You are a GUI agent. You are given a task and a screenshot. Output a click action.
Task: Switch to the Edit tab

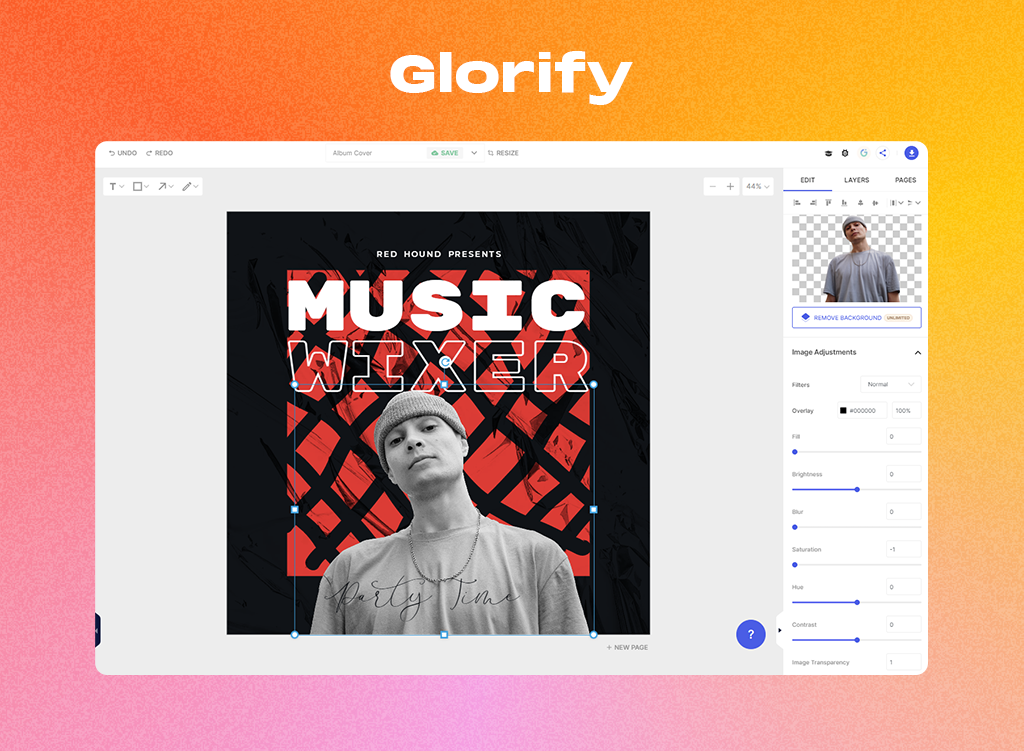(808, 180)
